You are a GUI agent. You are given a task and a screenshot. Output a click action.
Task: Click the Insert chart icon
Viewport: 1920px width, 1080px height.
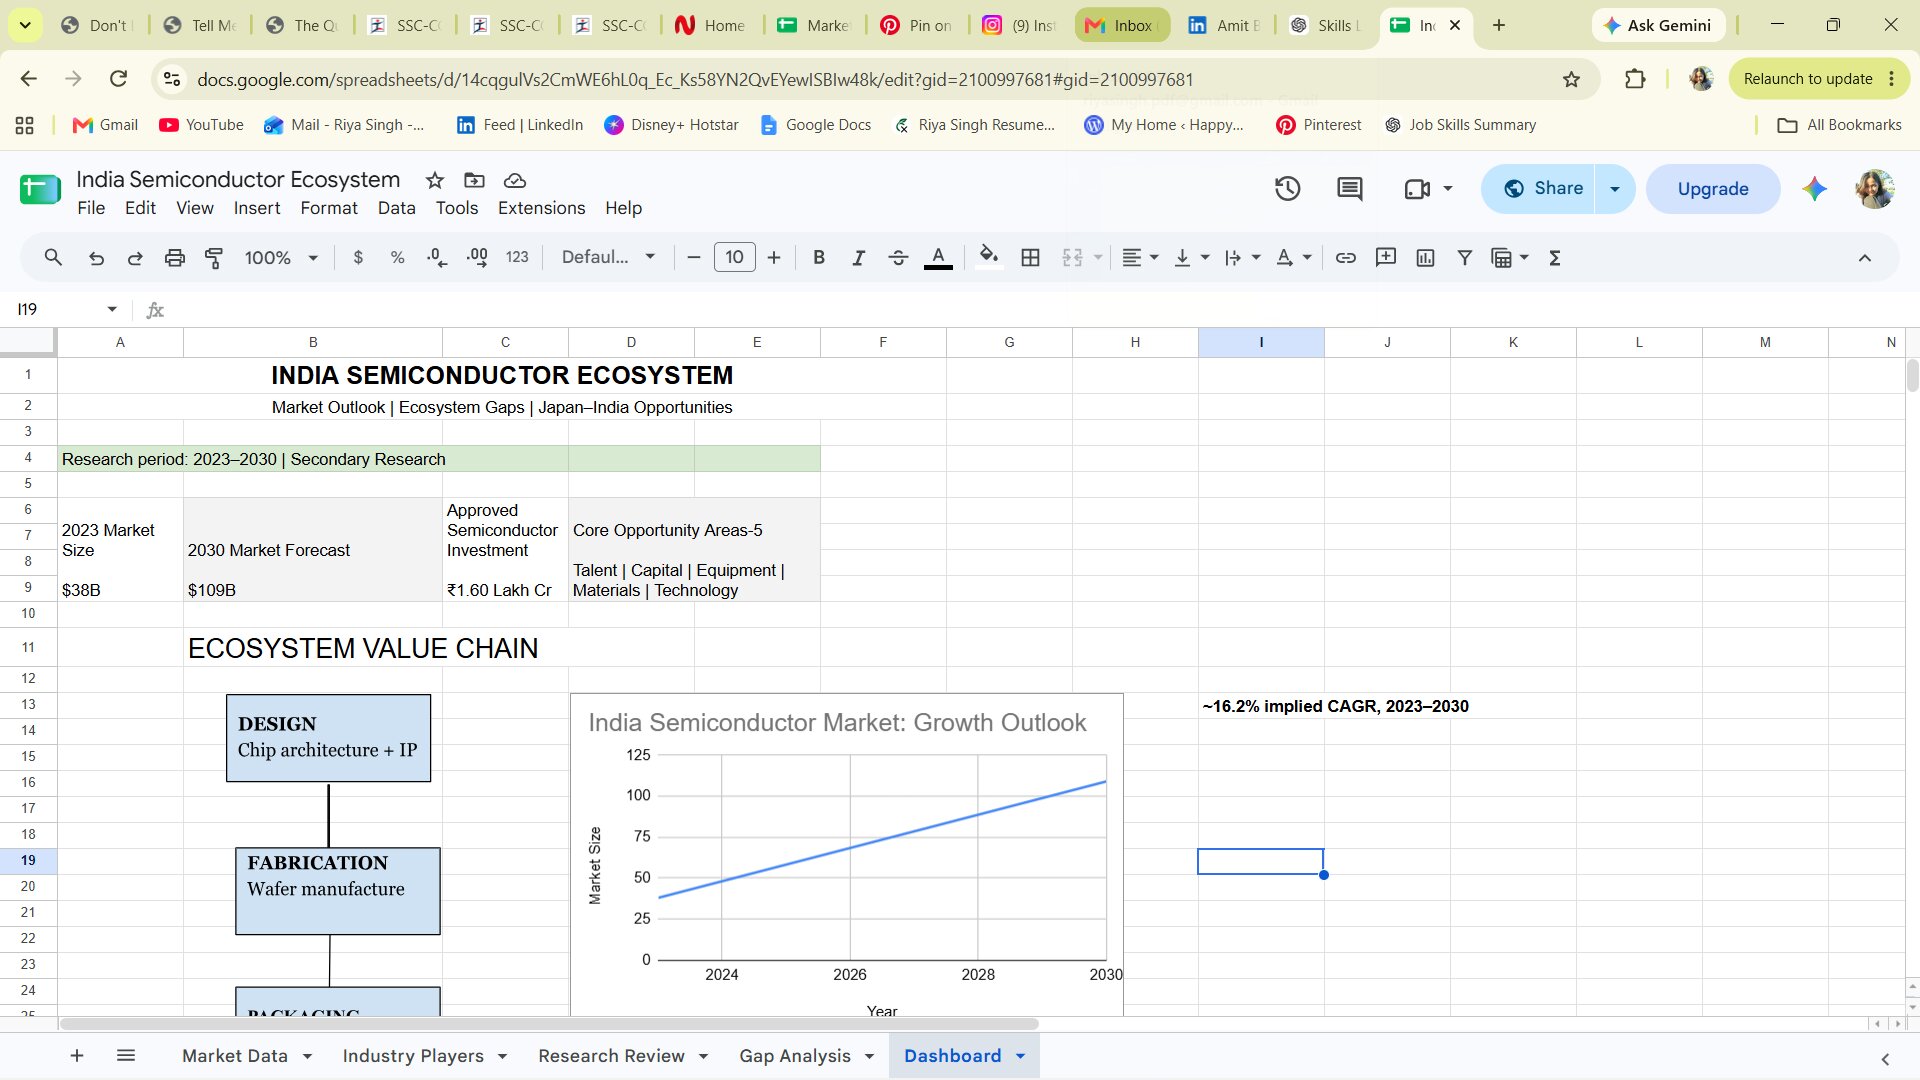[x=1426, y=258]
